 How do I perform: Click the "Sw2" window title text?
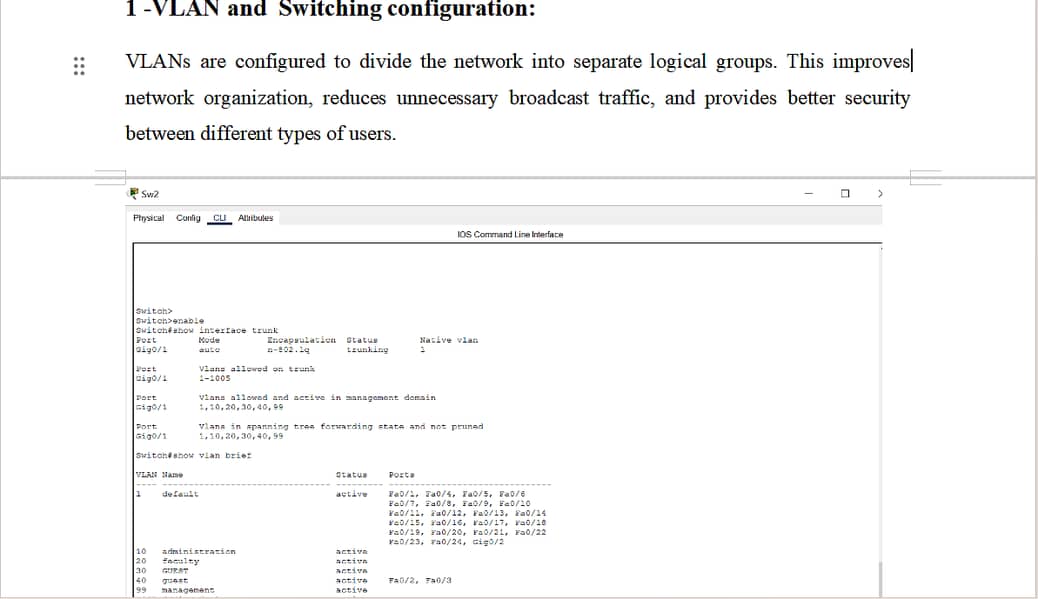tap(150, 194)
